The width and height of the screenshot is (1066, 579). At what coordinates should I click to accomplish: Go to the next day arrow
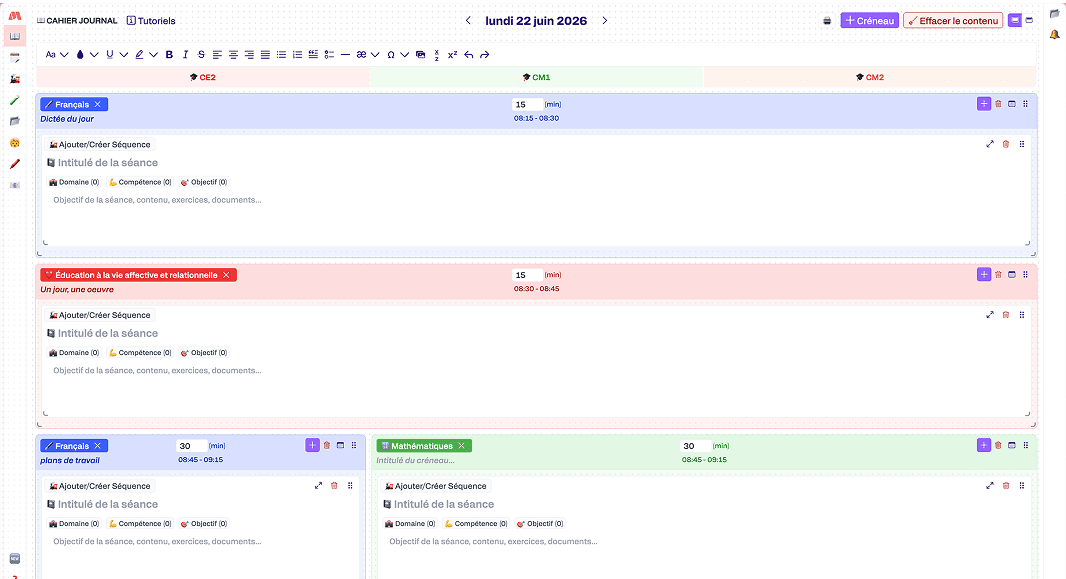(604, 20)
